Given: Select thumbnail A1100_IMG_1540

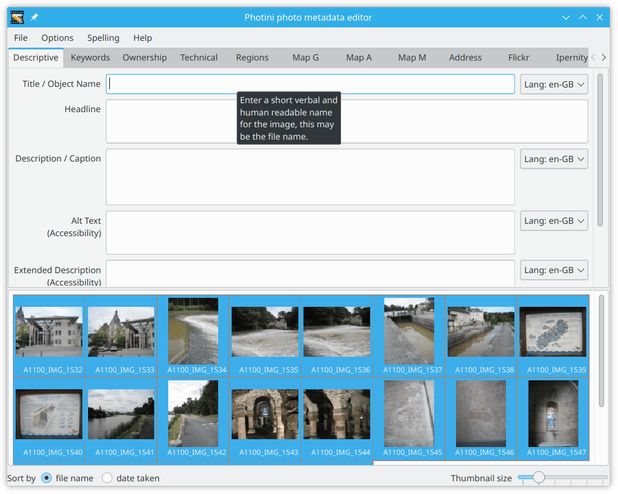Looking at the screenshot, I should pos(49,419).
